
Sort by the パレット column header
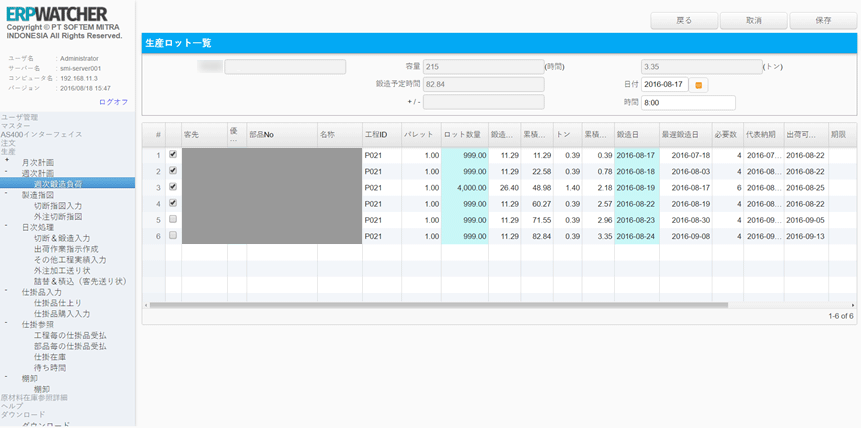(421, 135)
